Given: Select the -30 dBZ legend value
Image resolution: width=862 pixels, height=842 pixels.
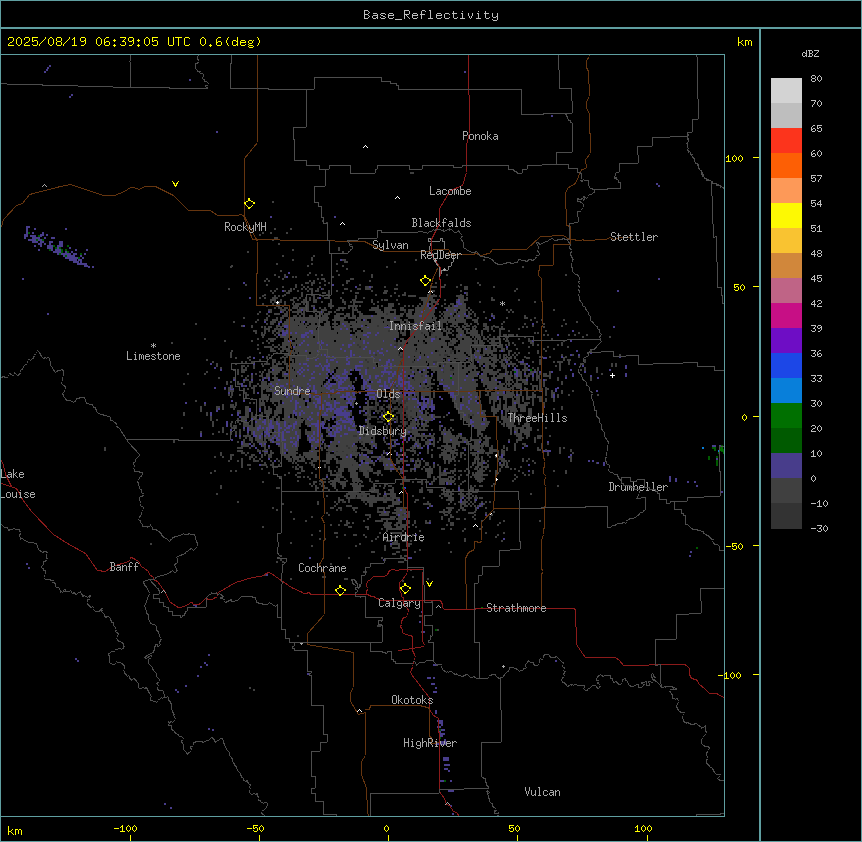Looking at the screenshot, I should (x=819, y=529).
